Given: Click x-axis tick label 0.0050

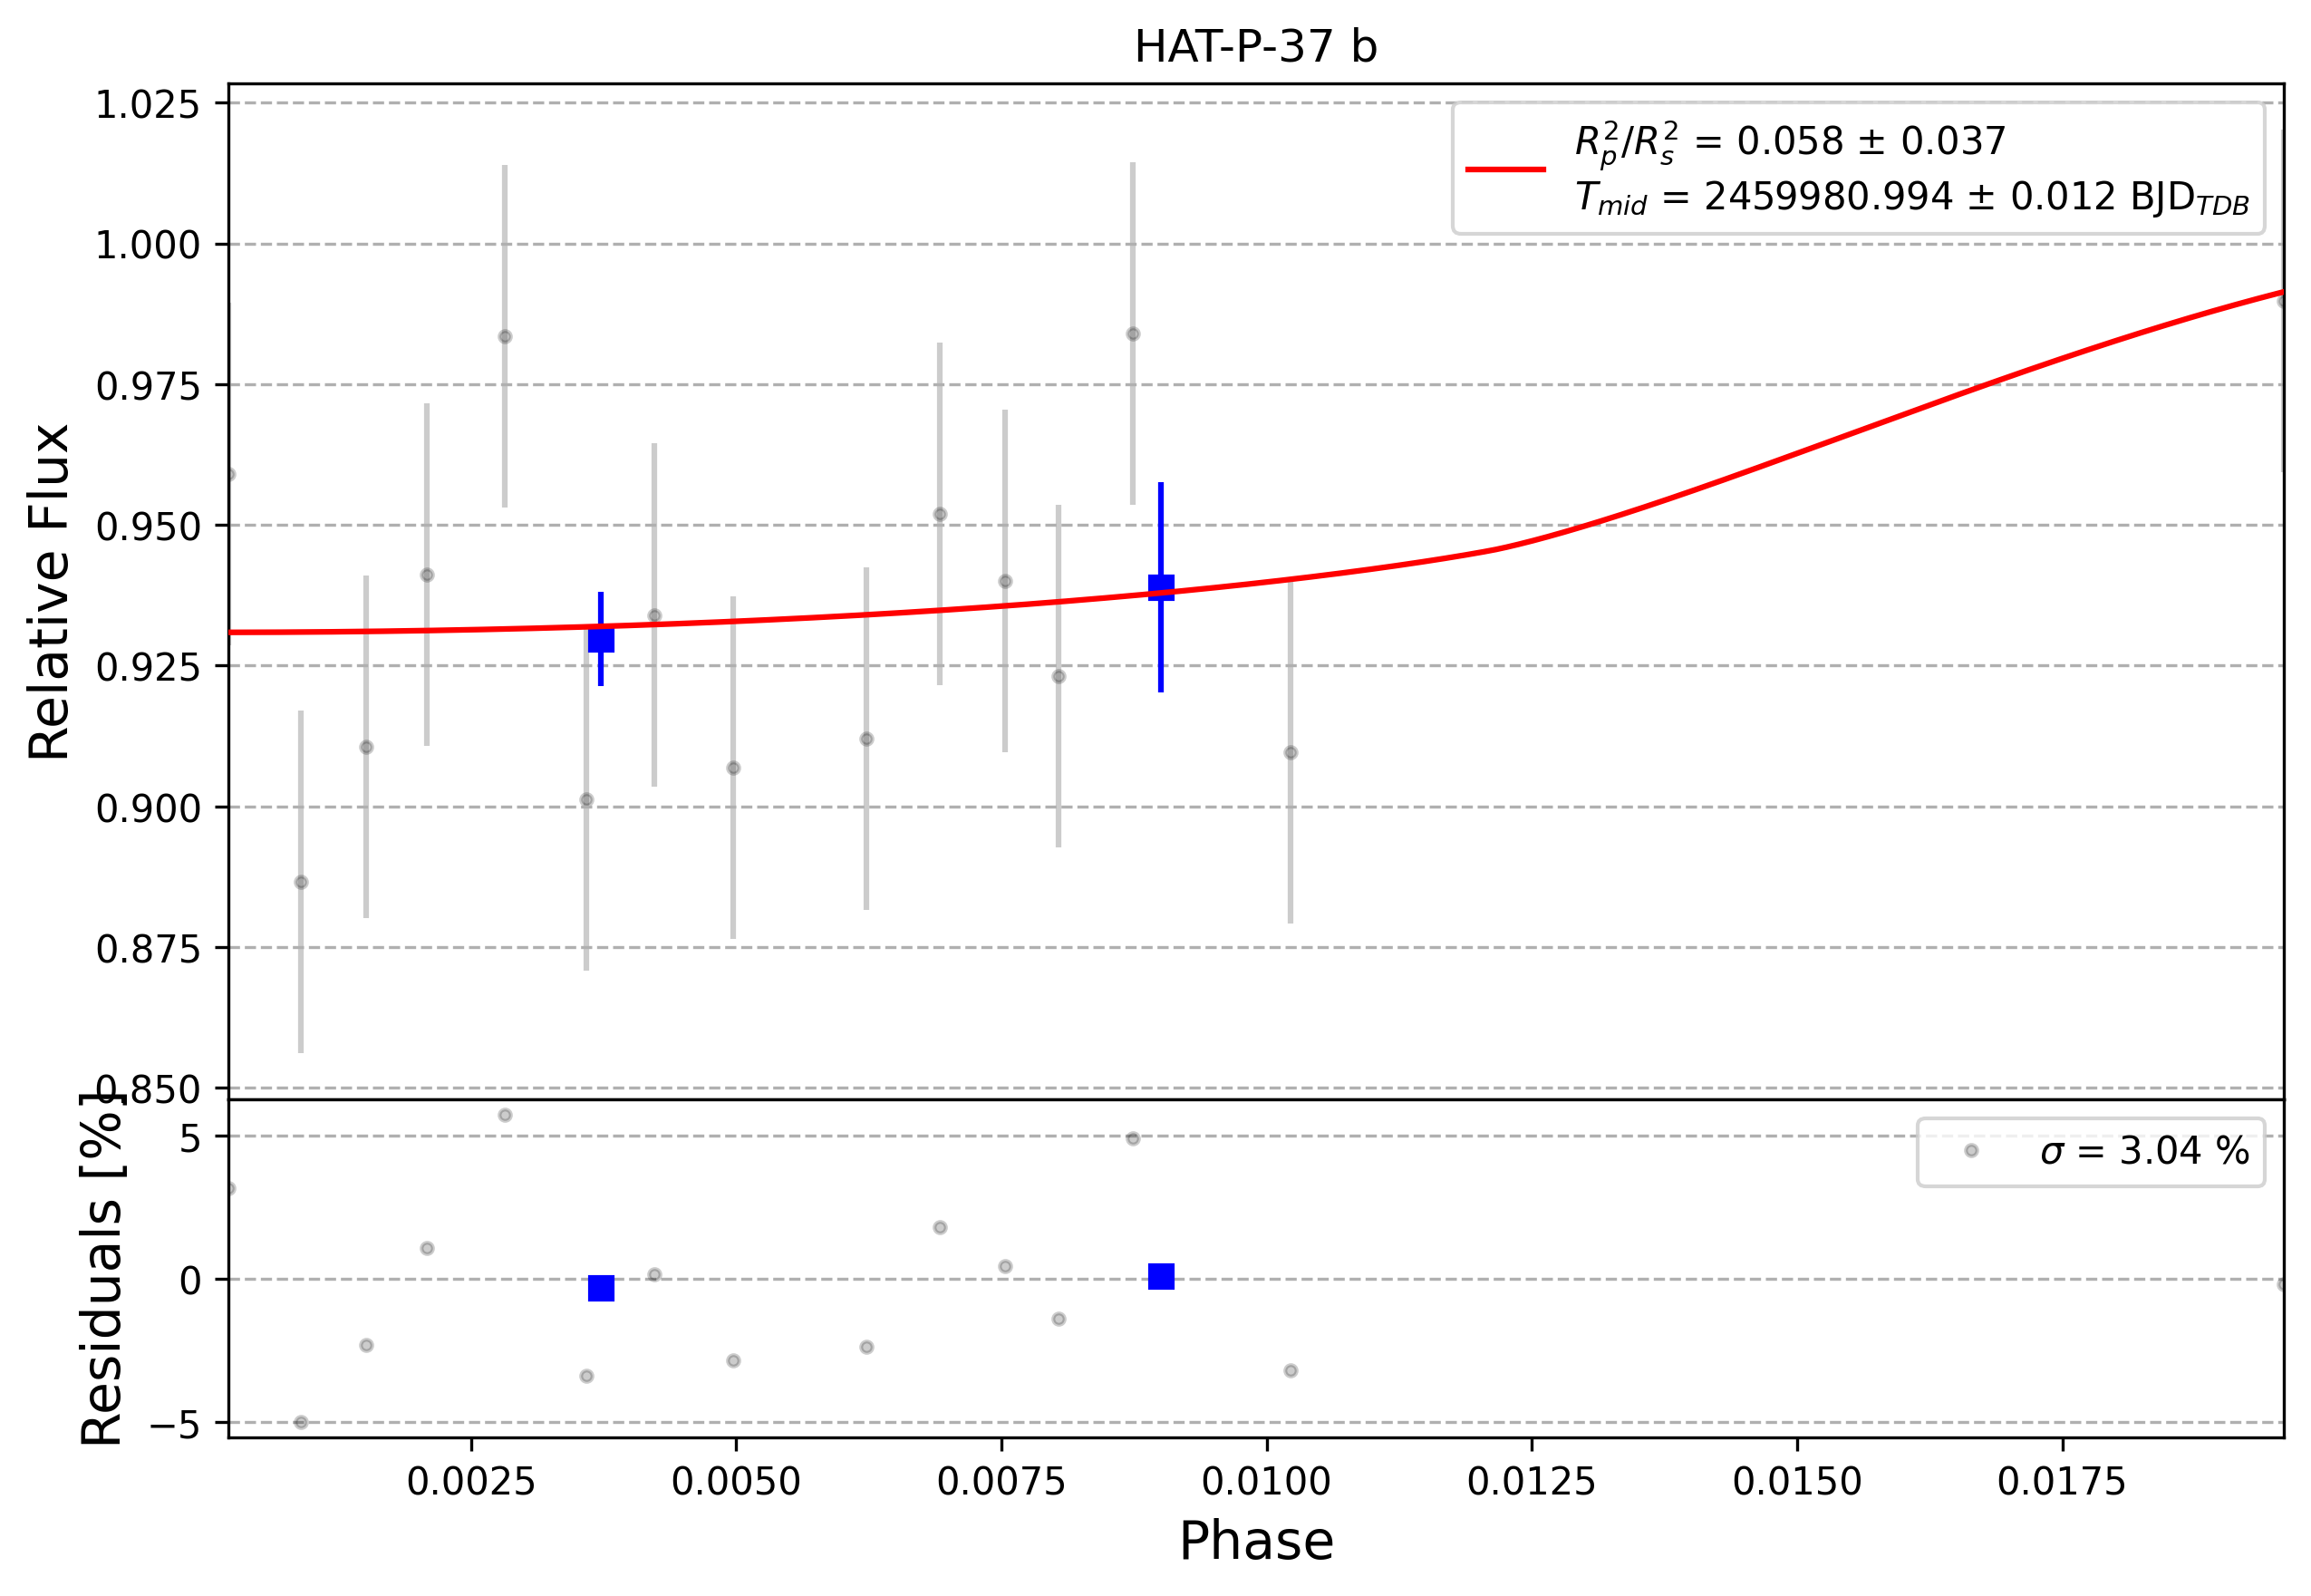Looking at the screenshot, I should click(736, 1482).
